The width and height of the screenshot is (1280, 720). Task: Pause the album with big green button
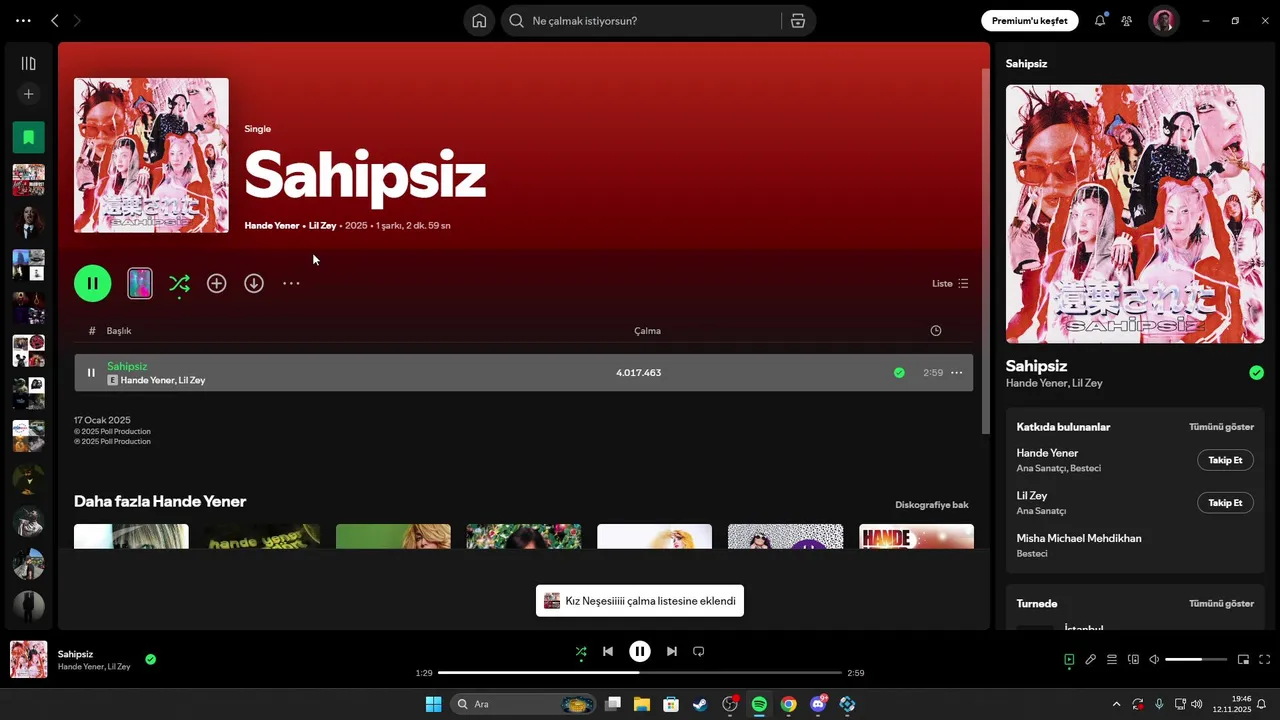[92, 283]
